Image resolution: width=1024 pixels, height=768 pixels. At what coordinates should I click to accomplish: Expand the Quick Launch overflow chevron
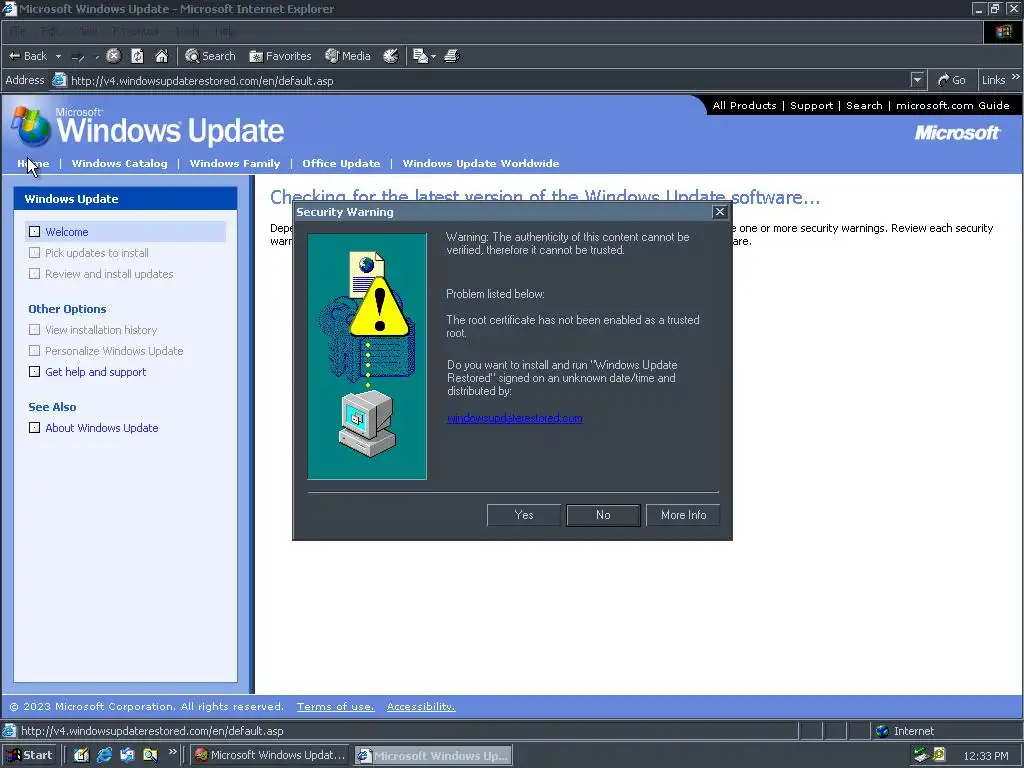(x=172, y=752)
